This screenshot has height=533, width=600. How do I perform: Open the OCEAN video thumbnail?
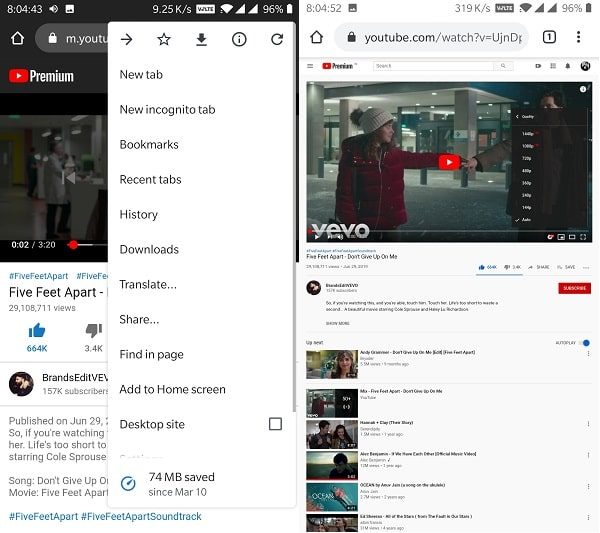(332, 497)
